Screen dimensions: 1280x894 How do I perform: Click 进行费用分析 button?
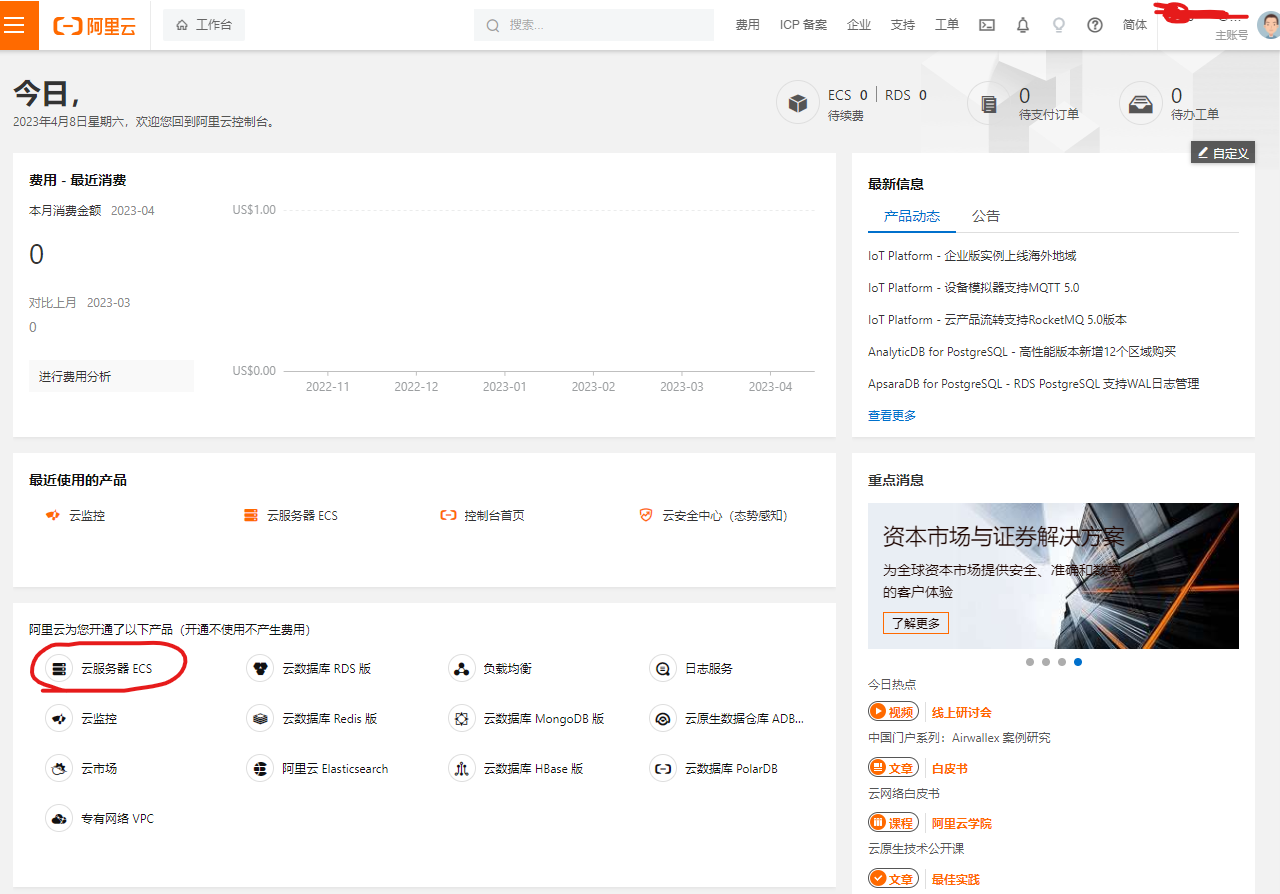tap(111, 376)
